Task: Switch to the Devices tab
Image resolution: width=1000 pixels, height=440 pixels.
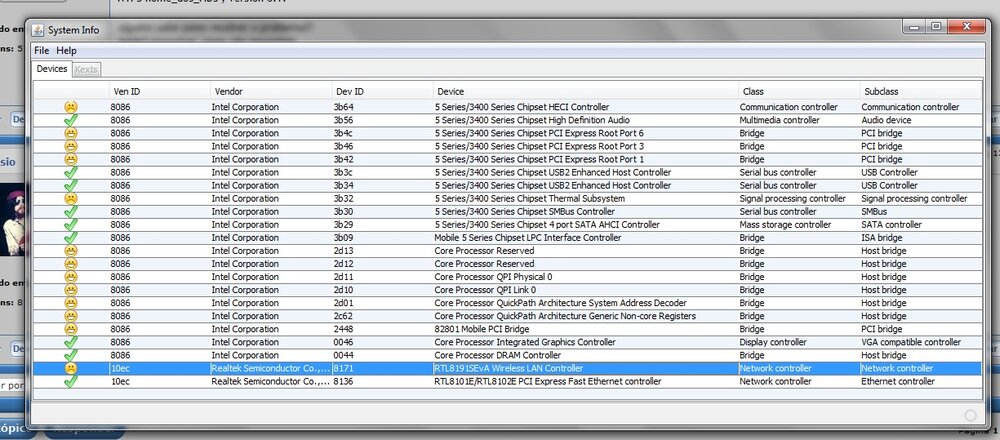Action: pos(52,69)
